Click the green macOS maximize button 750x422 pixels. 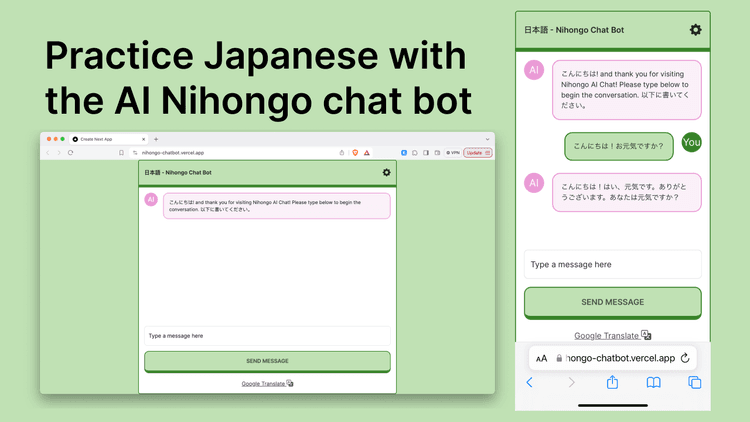(62, 139)
